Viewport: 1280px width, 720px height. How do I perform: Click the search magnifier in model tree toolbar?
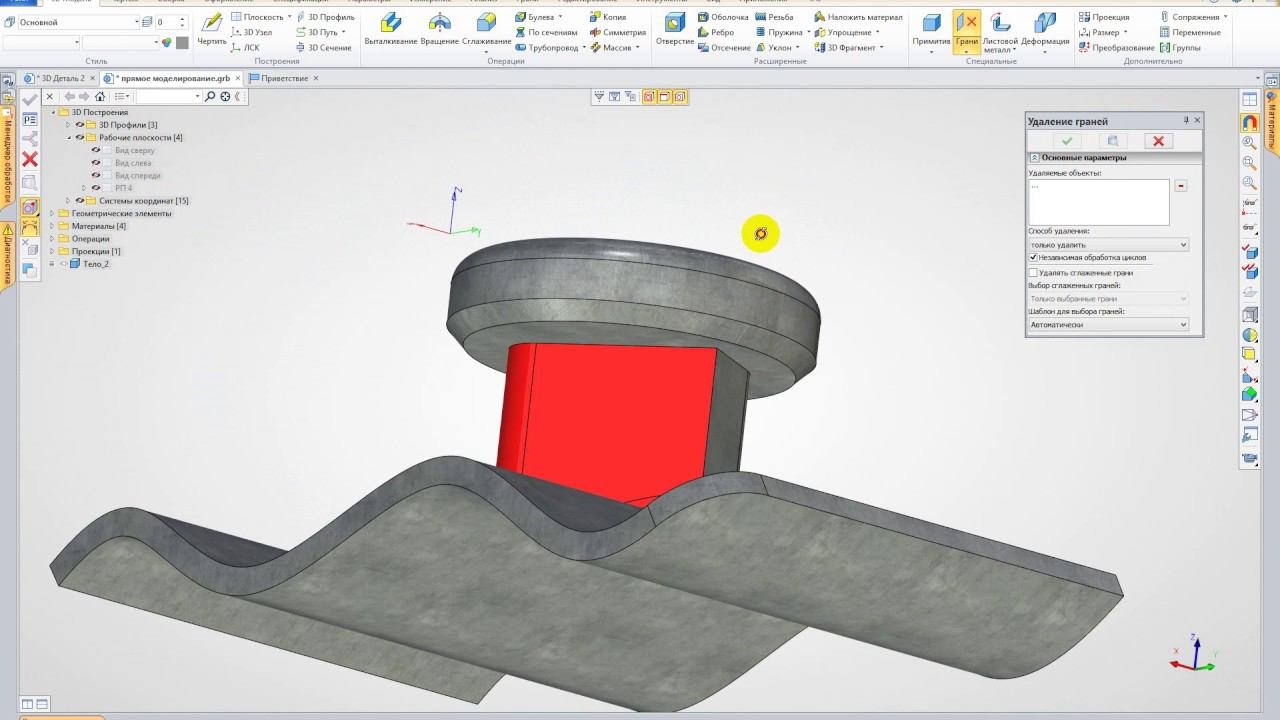(210, 96)
